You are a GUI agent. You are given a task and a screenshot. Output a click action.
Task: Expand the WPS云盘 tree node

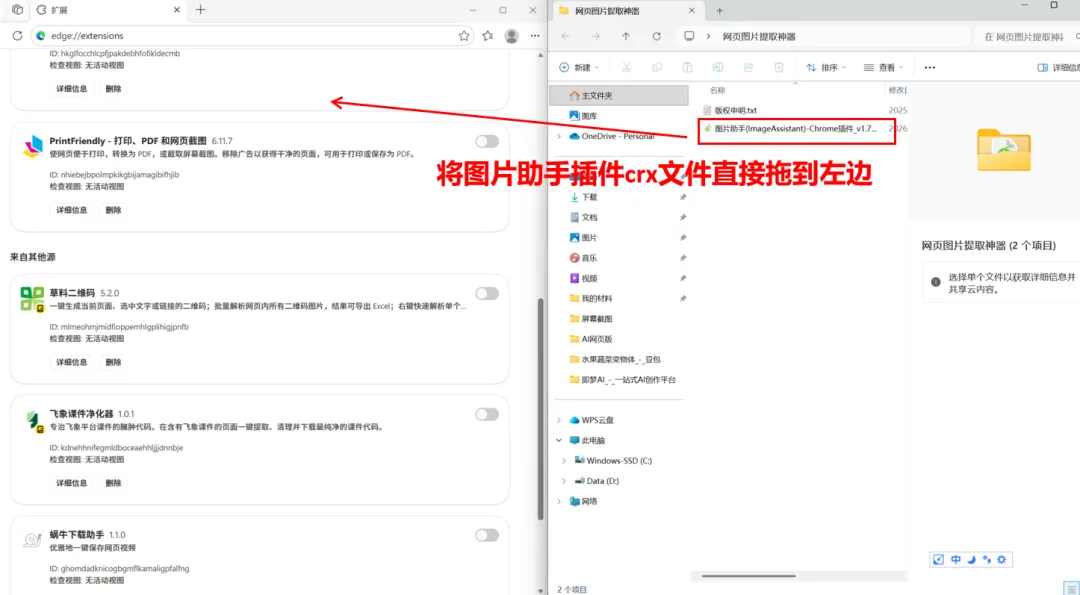point(559,420)
